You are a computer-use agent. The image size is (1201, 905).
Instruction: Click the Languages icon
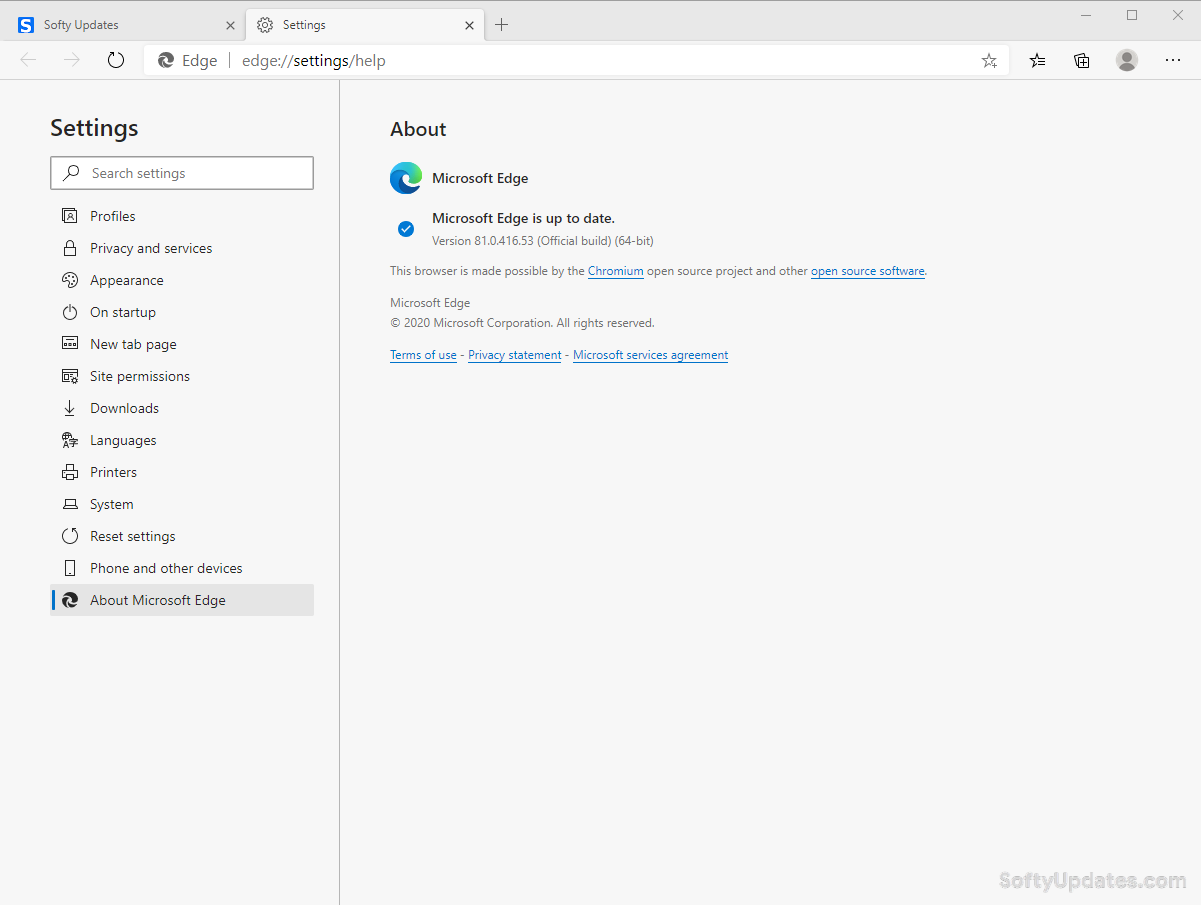pos(70,440)
